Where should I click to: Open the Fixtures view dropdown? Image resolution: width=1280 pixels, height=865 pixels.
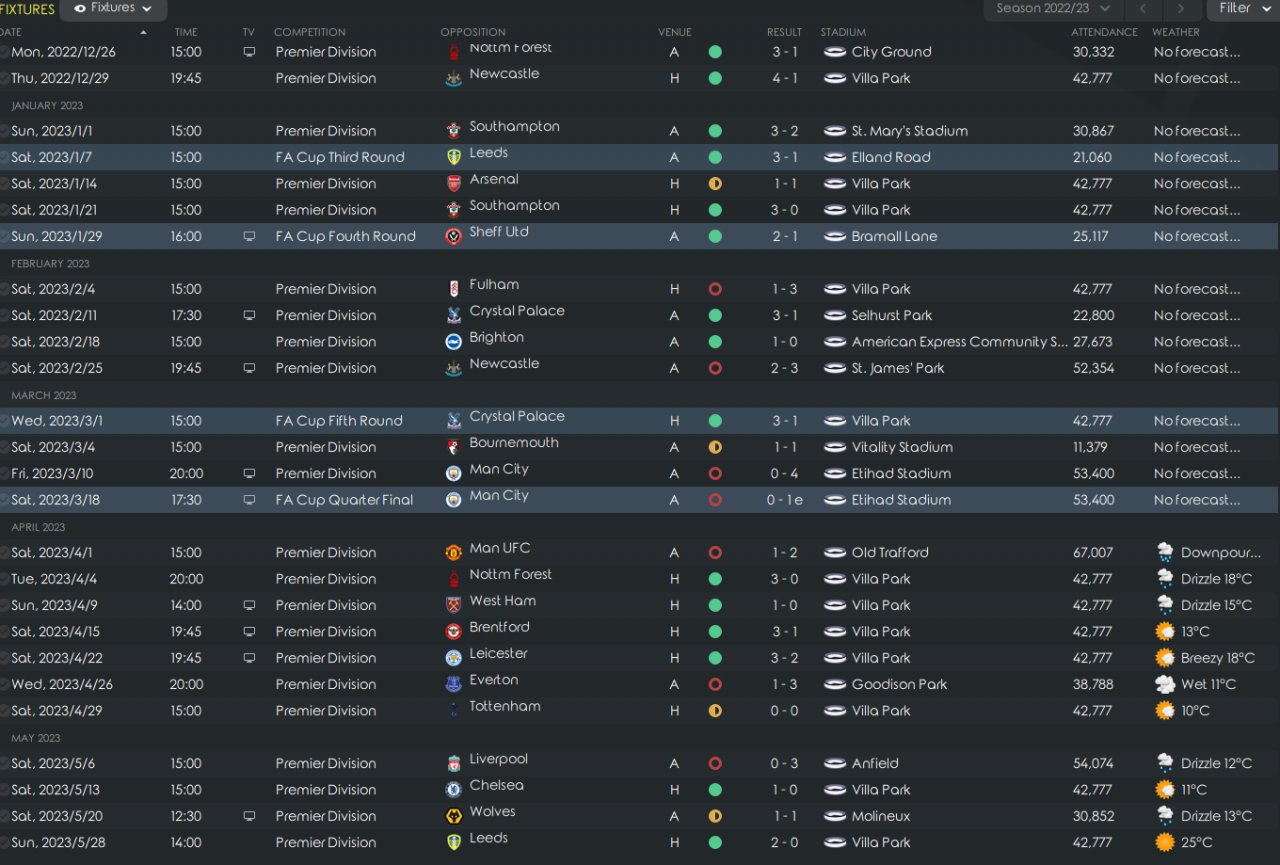tap(113, 9)
